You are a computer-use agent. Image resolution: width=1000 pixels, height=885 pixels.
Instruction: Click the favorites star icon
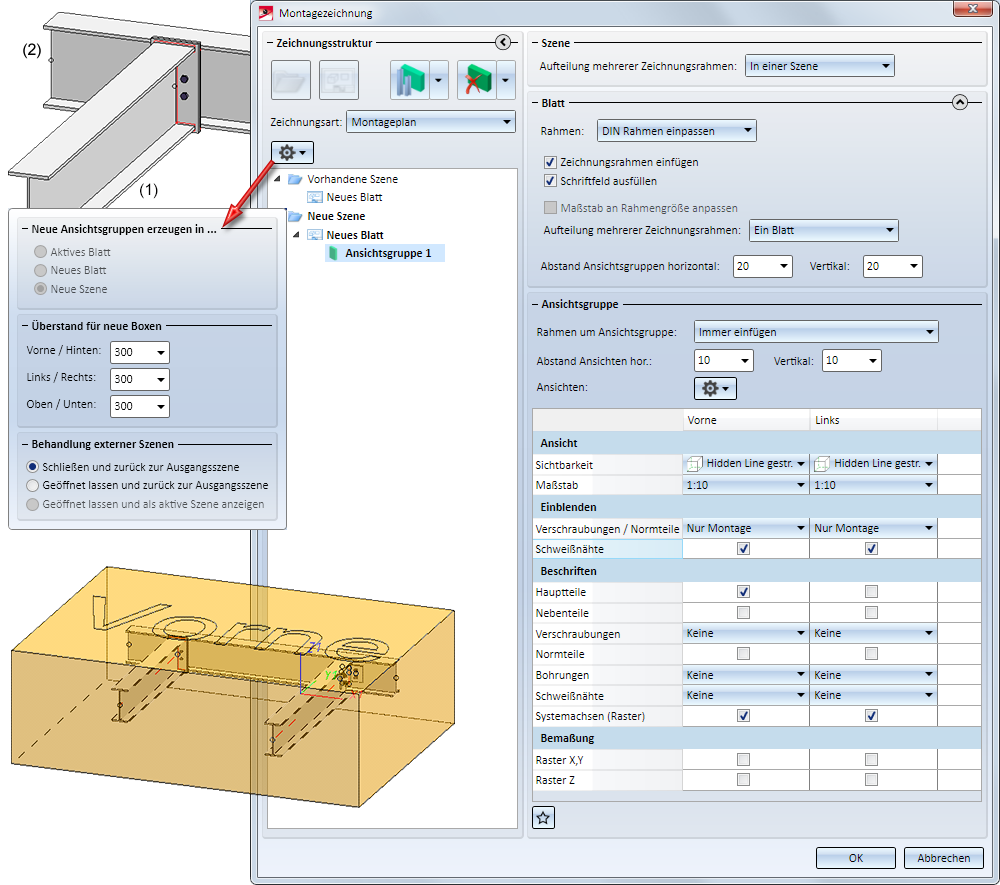543,818
